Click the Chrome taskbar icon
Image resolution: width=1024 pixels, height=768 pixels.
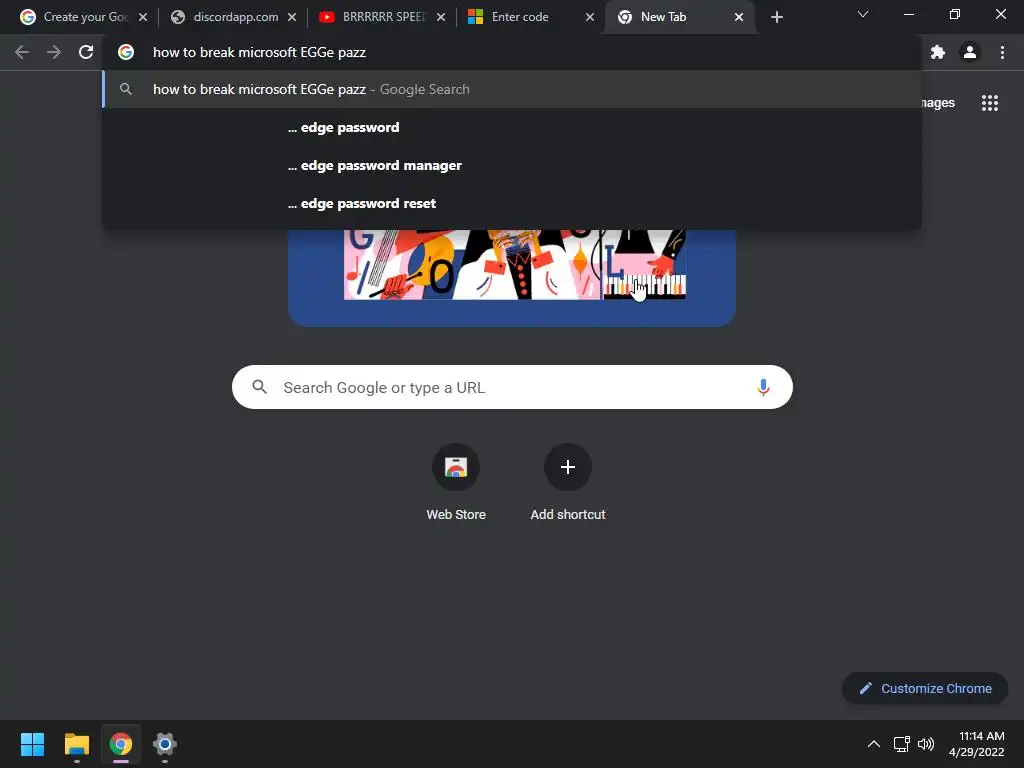click(121, 744)
